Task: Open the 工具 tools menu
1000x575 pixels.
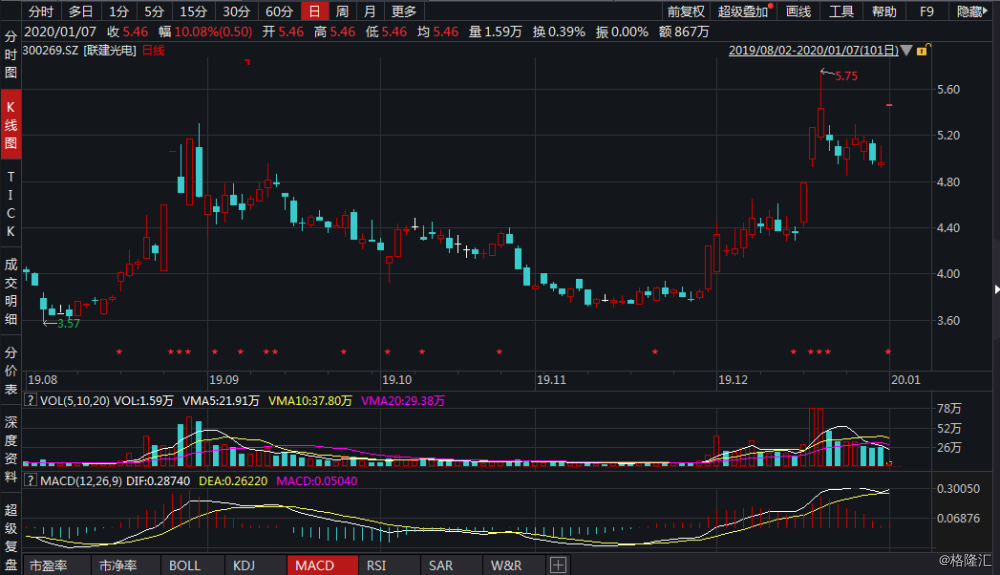Action: 842,12
